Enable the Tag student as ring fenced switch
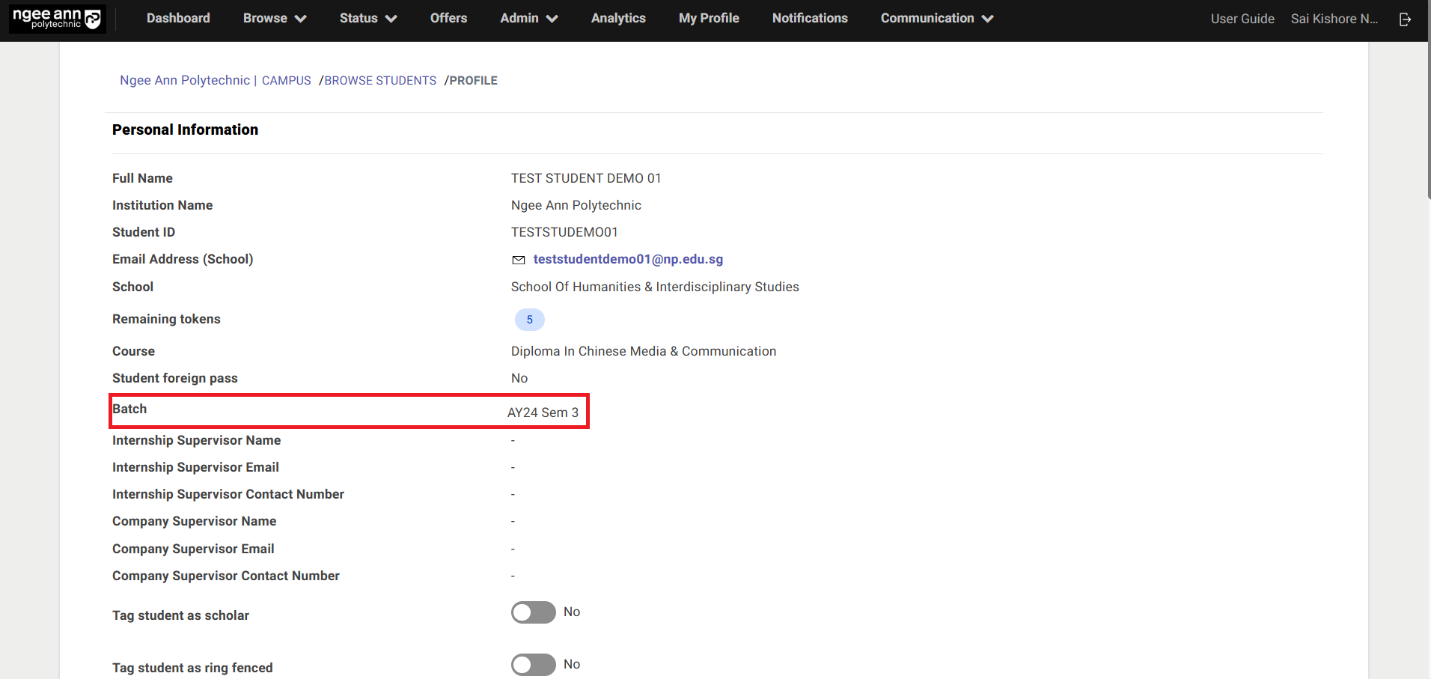The width and height of the screenshot is (1431, 679). tap(533, 665)
